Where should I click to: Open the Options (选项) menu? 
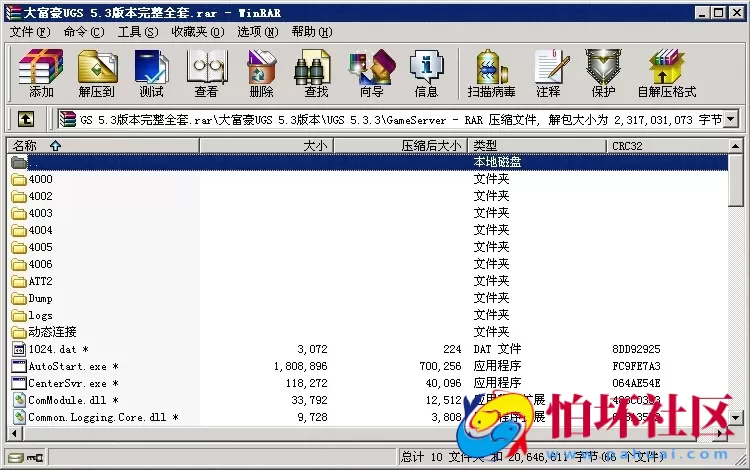pos(257,32)
